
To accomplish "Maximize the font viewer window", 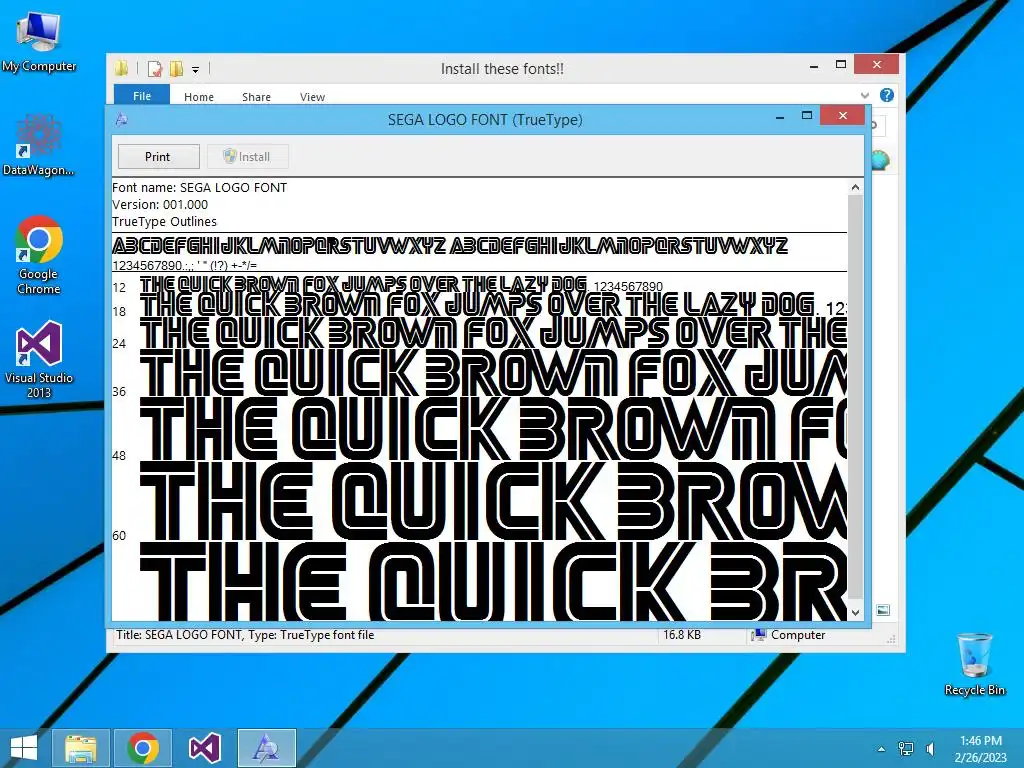I will tap(807, 116).
